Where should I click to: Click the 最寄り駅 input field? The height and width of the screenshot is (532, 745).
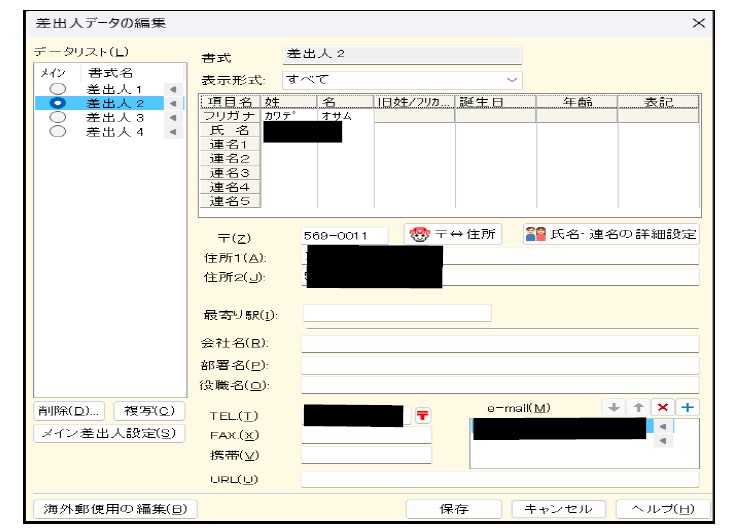[x=397, y=314]
